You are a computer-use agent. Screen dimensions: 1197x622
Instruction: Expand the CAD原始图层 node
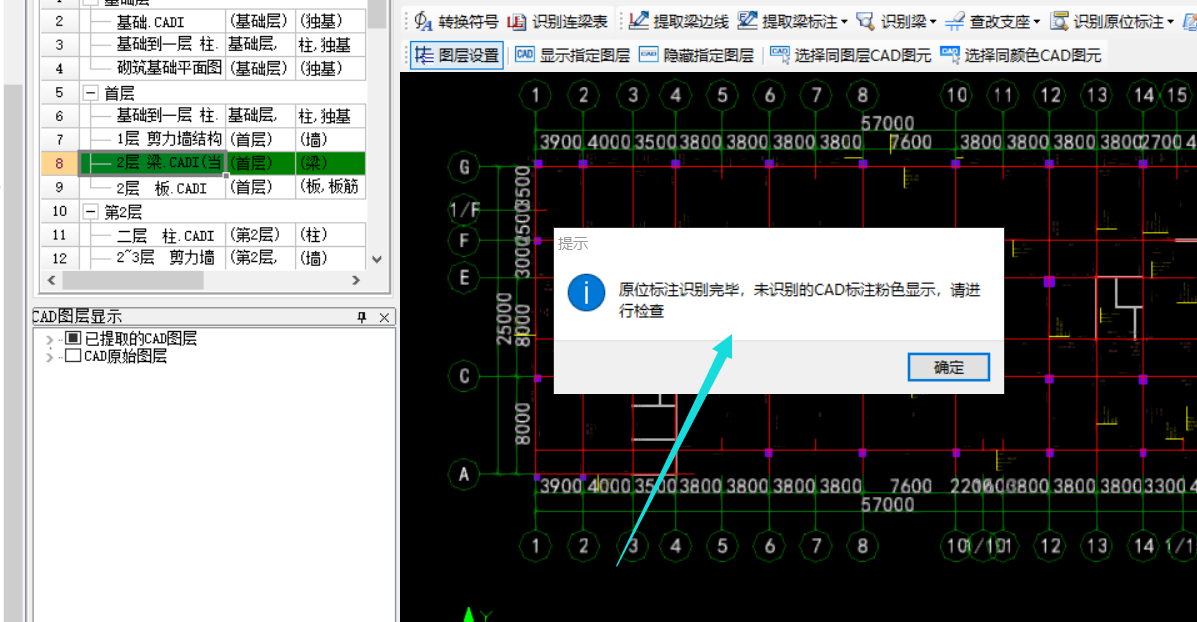tap(50, 356)
